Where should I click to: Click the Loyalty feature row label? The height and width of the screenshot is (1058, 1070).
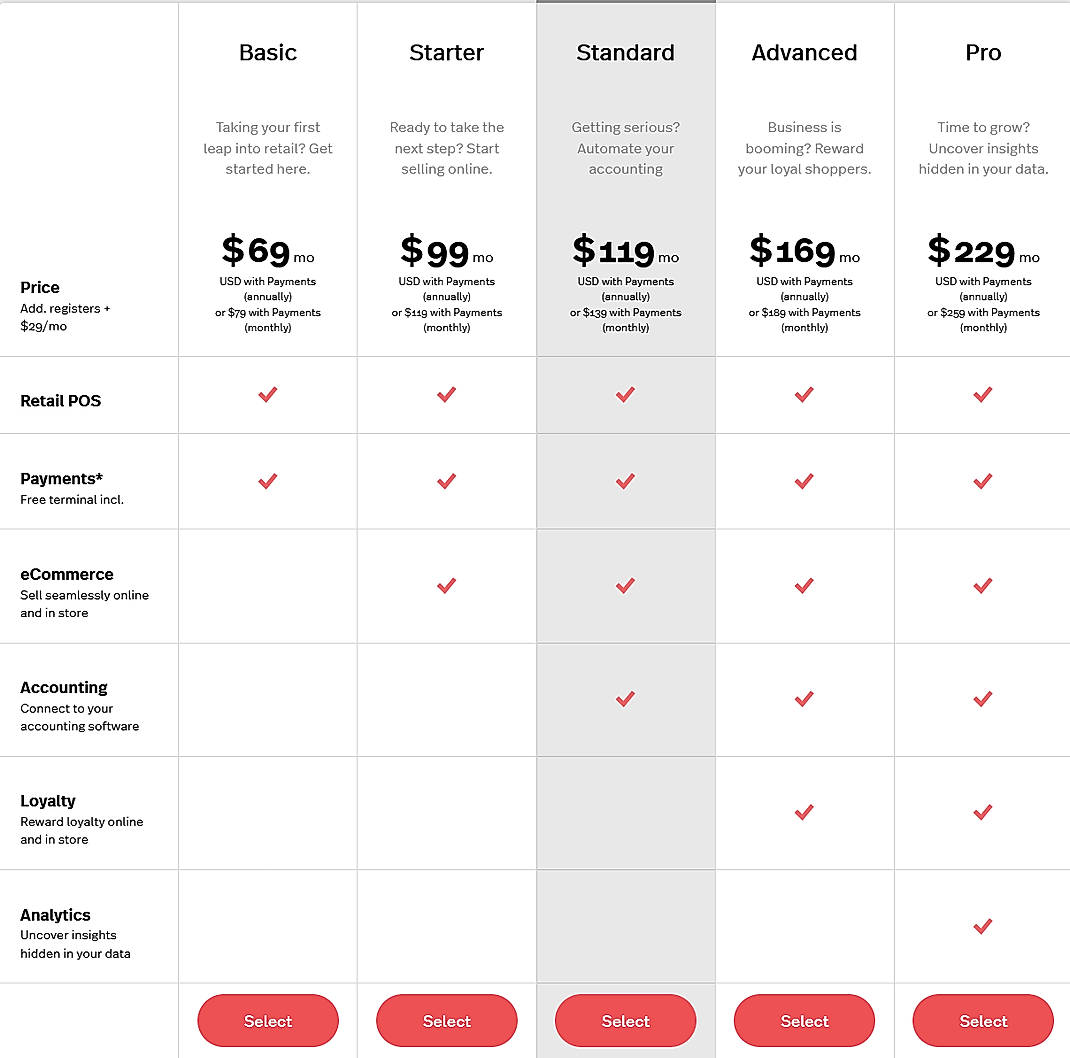(x=47, y=800)
